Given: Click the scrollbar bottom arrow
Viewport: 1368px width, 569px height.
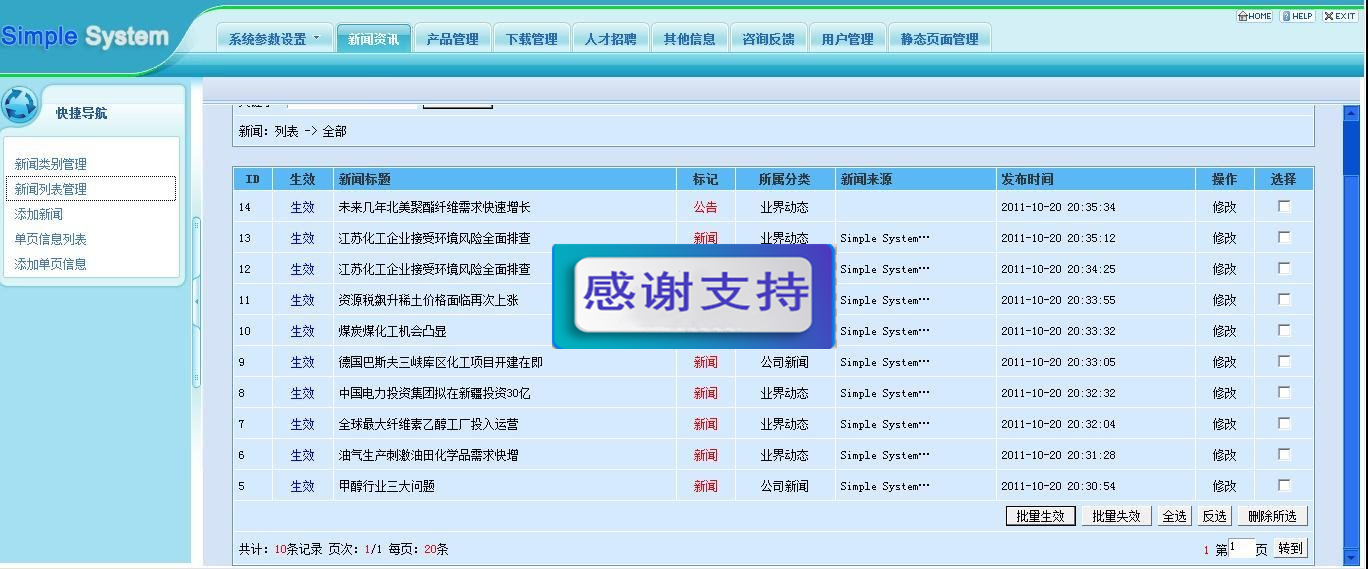Looking at the screenshot, I should [x=1351, y=557].
